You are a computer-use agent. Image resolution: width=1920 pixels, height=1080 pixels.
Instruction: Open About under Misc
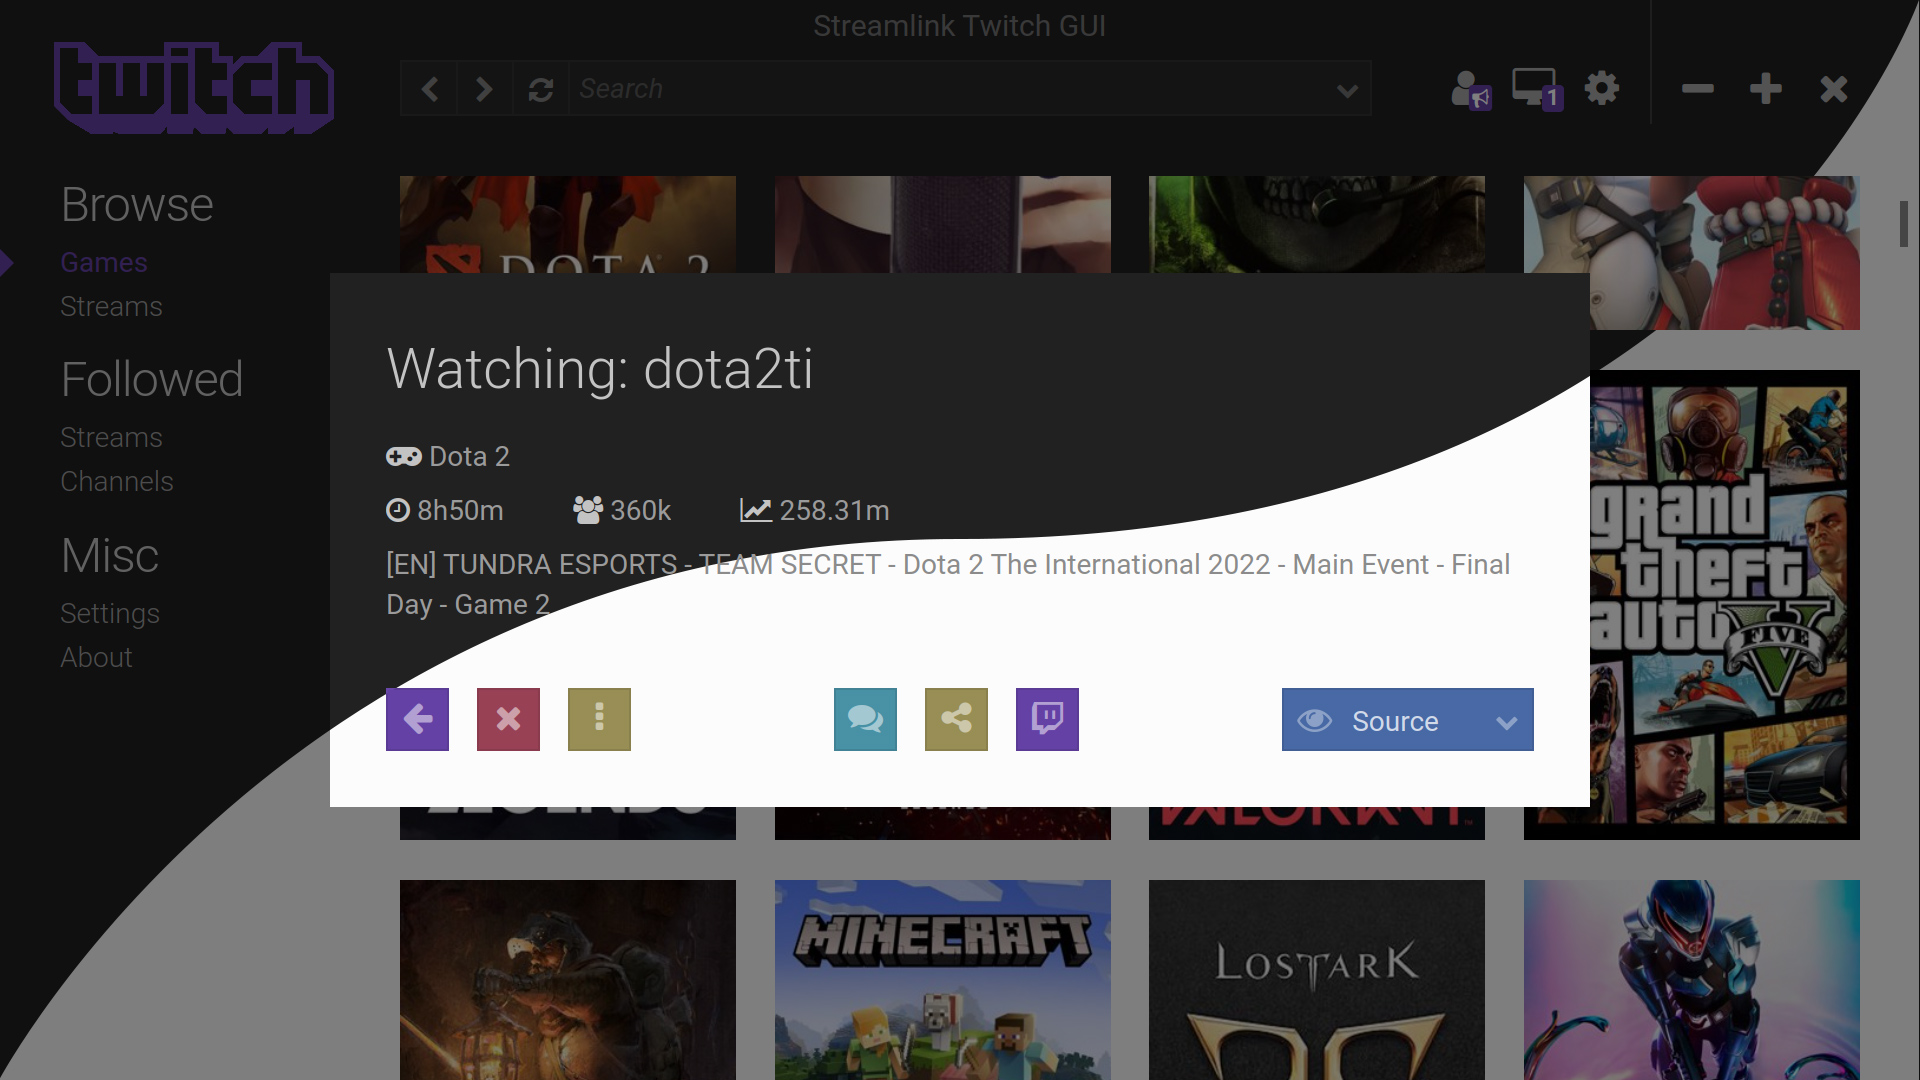(96, 657)
